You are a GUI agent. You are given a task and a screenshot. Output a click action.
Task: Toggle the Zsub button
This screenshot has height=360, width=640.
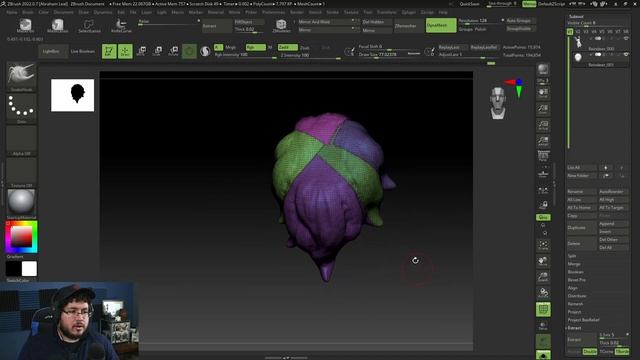(304, 47)
